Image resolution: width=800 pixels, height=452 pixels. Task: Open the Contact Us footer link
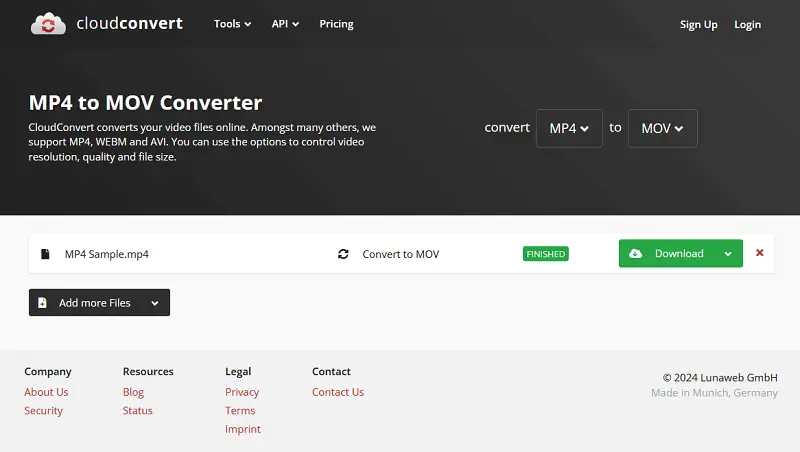point(338,392)
